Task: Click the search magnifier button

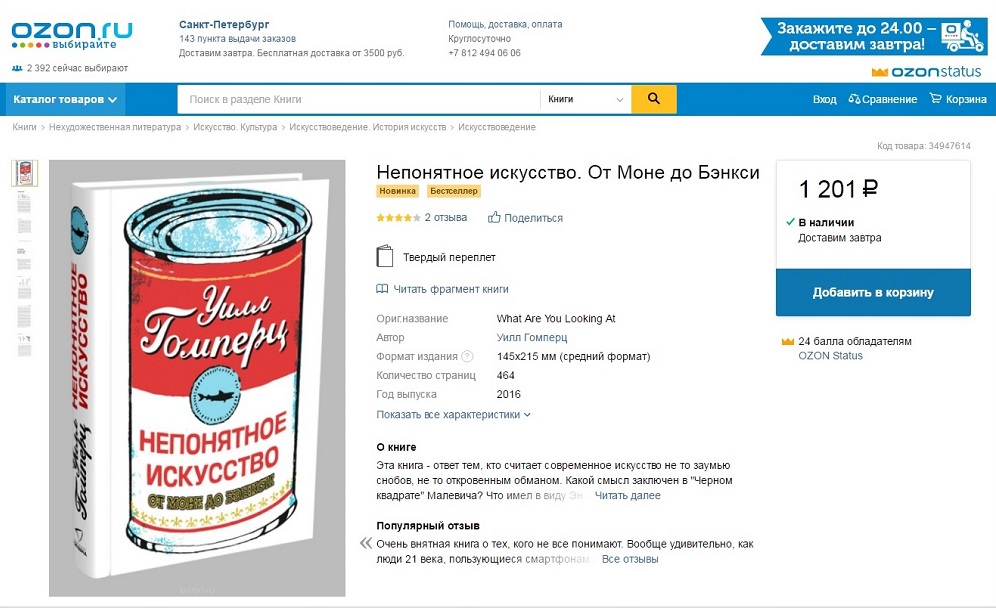Action: coord(655,100)
